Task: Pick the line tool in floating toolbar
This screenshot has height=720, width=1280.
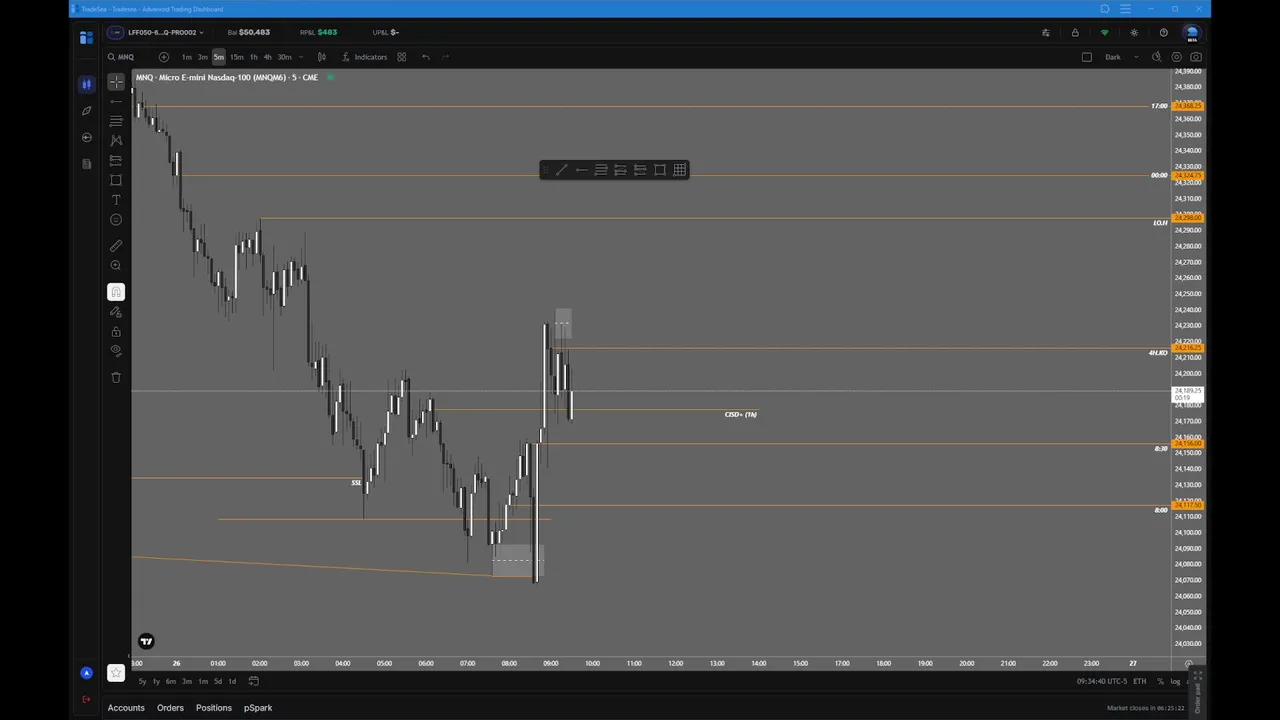Action: 561,170
